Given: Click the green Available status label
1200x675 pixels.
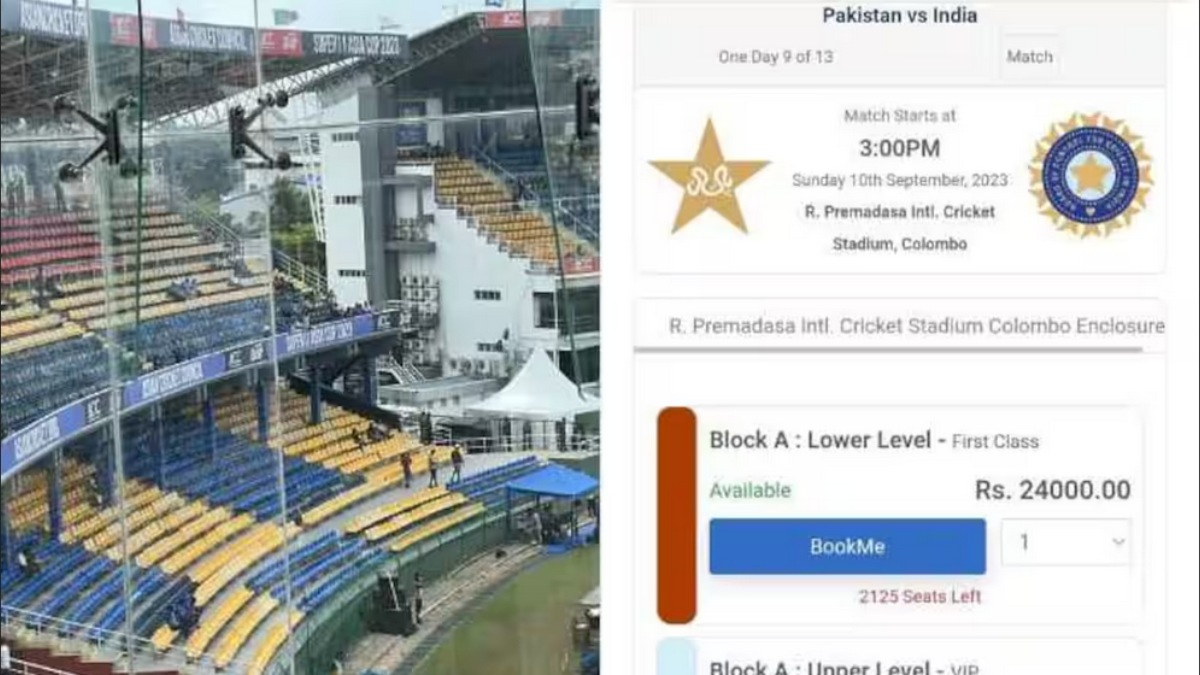Looking at the screenshot, I should (x=750, y=490).
